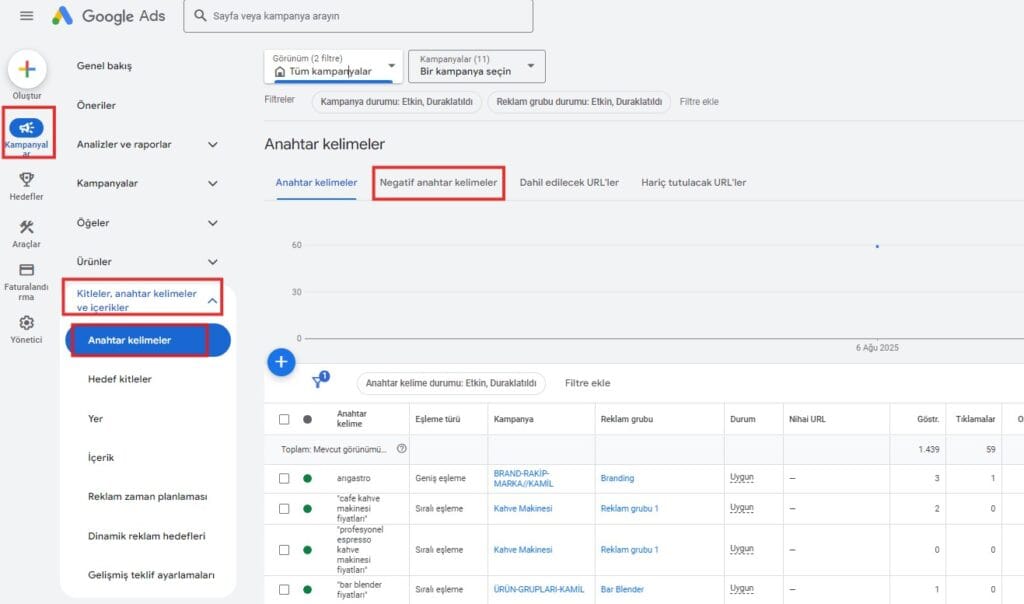This screenshot has width=1024, height=604.
Task: Expand the Öğeler section
Action: [213, 223]
